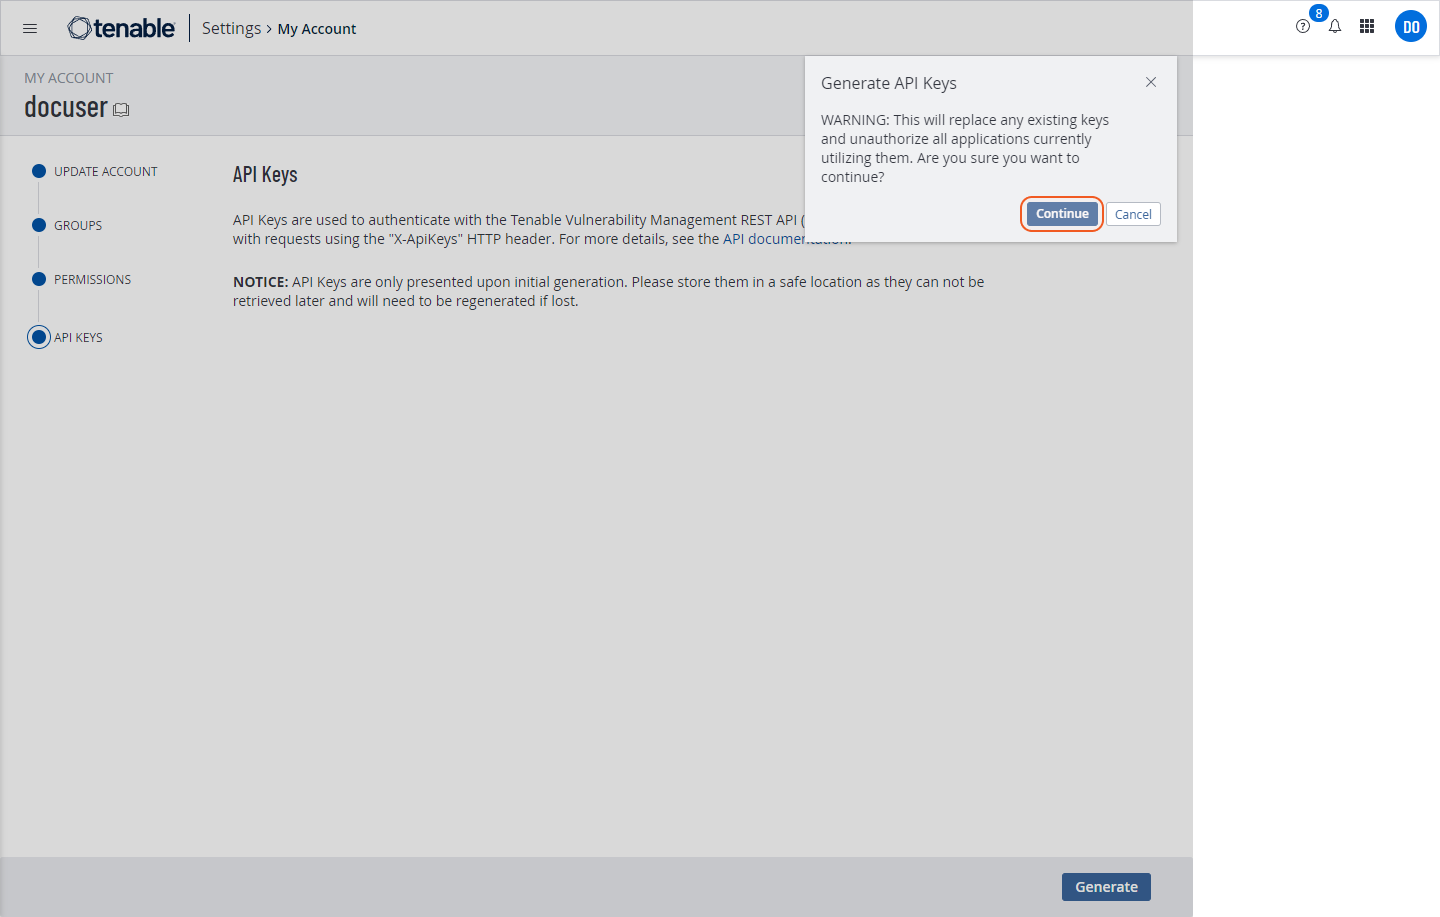1440x917 pixels.
Task: Click the NOTICE paragraph about key storage
Action: click(x=609, y=291)
